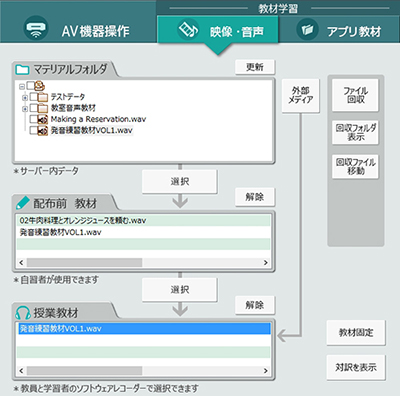The image size is (400, 396).
Task: Click the ファイル回収 button
Action: pyautogui.click(x=355, y=95)
